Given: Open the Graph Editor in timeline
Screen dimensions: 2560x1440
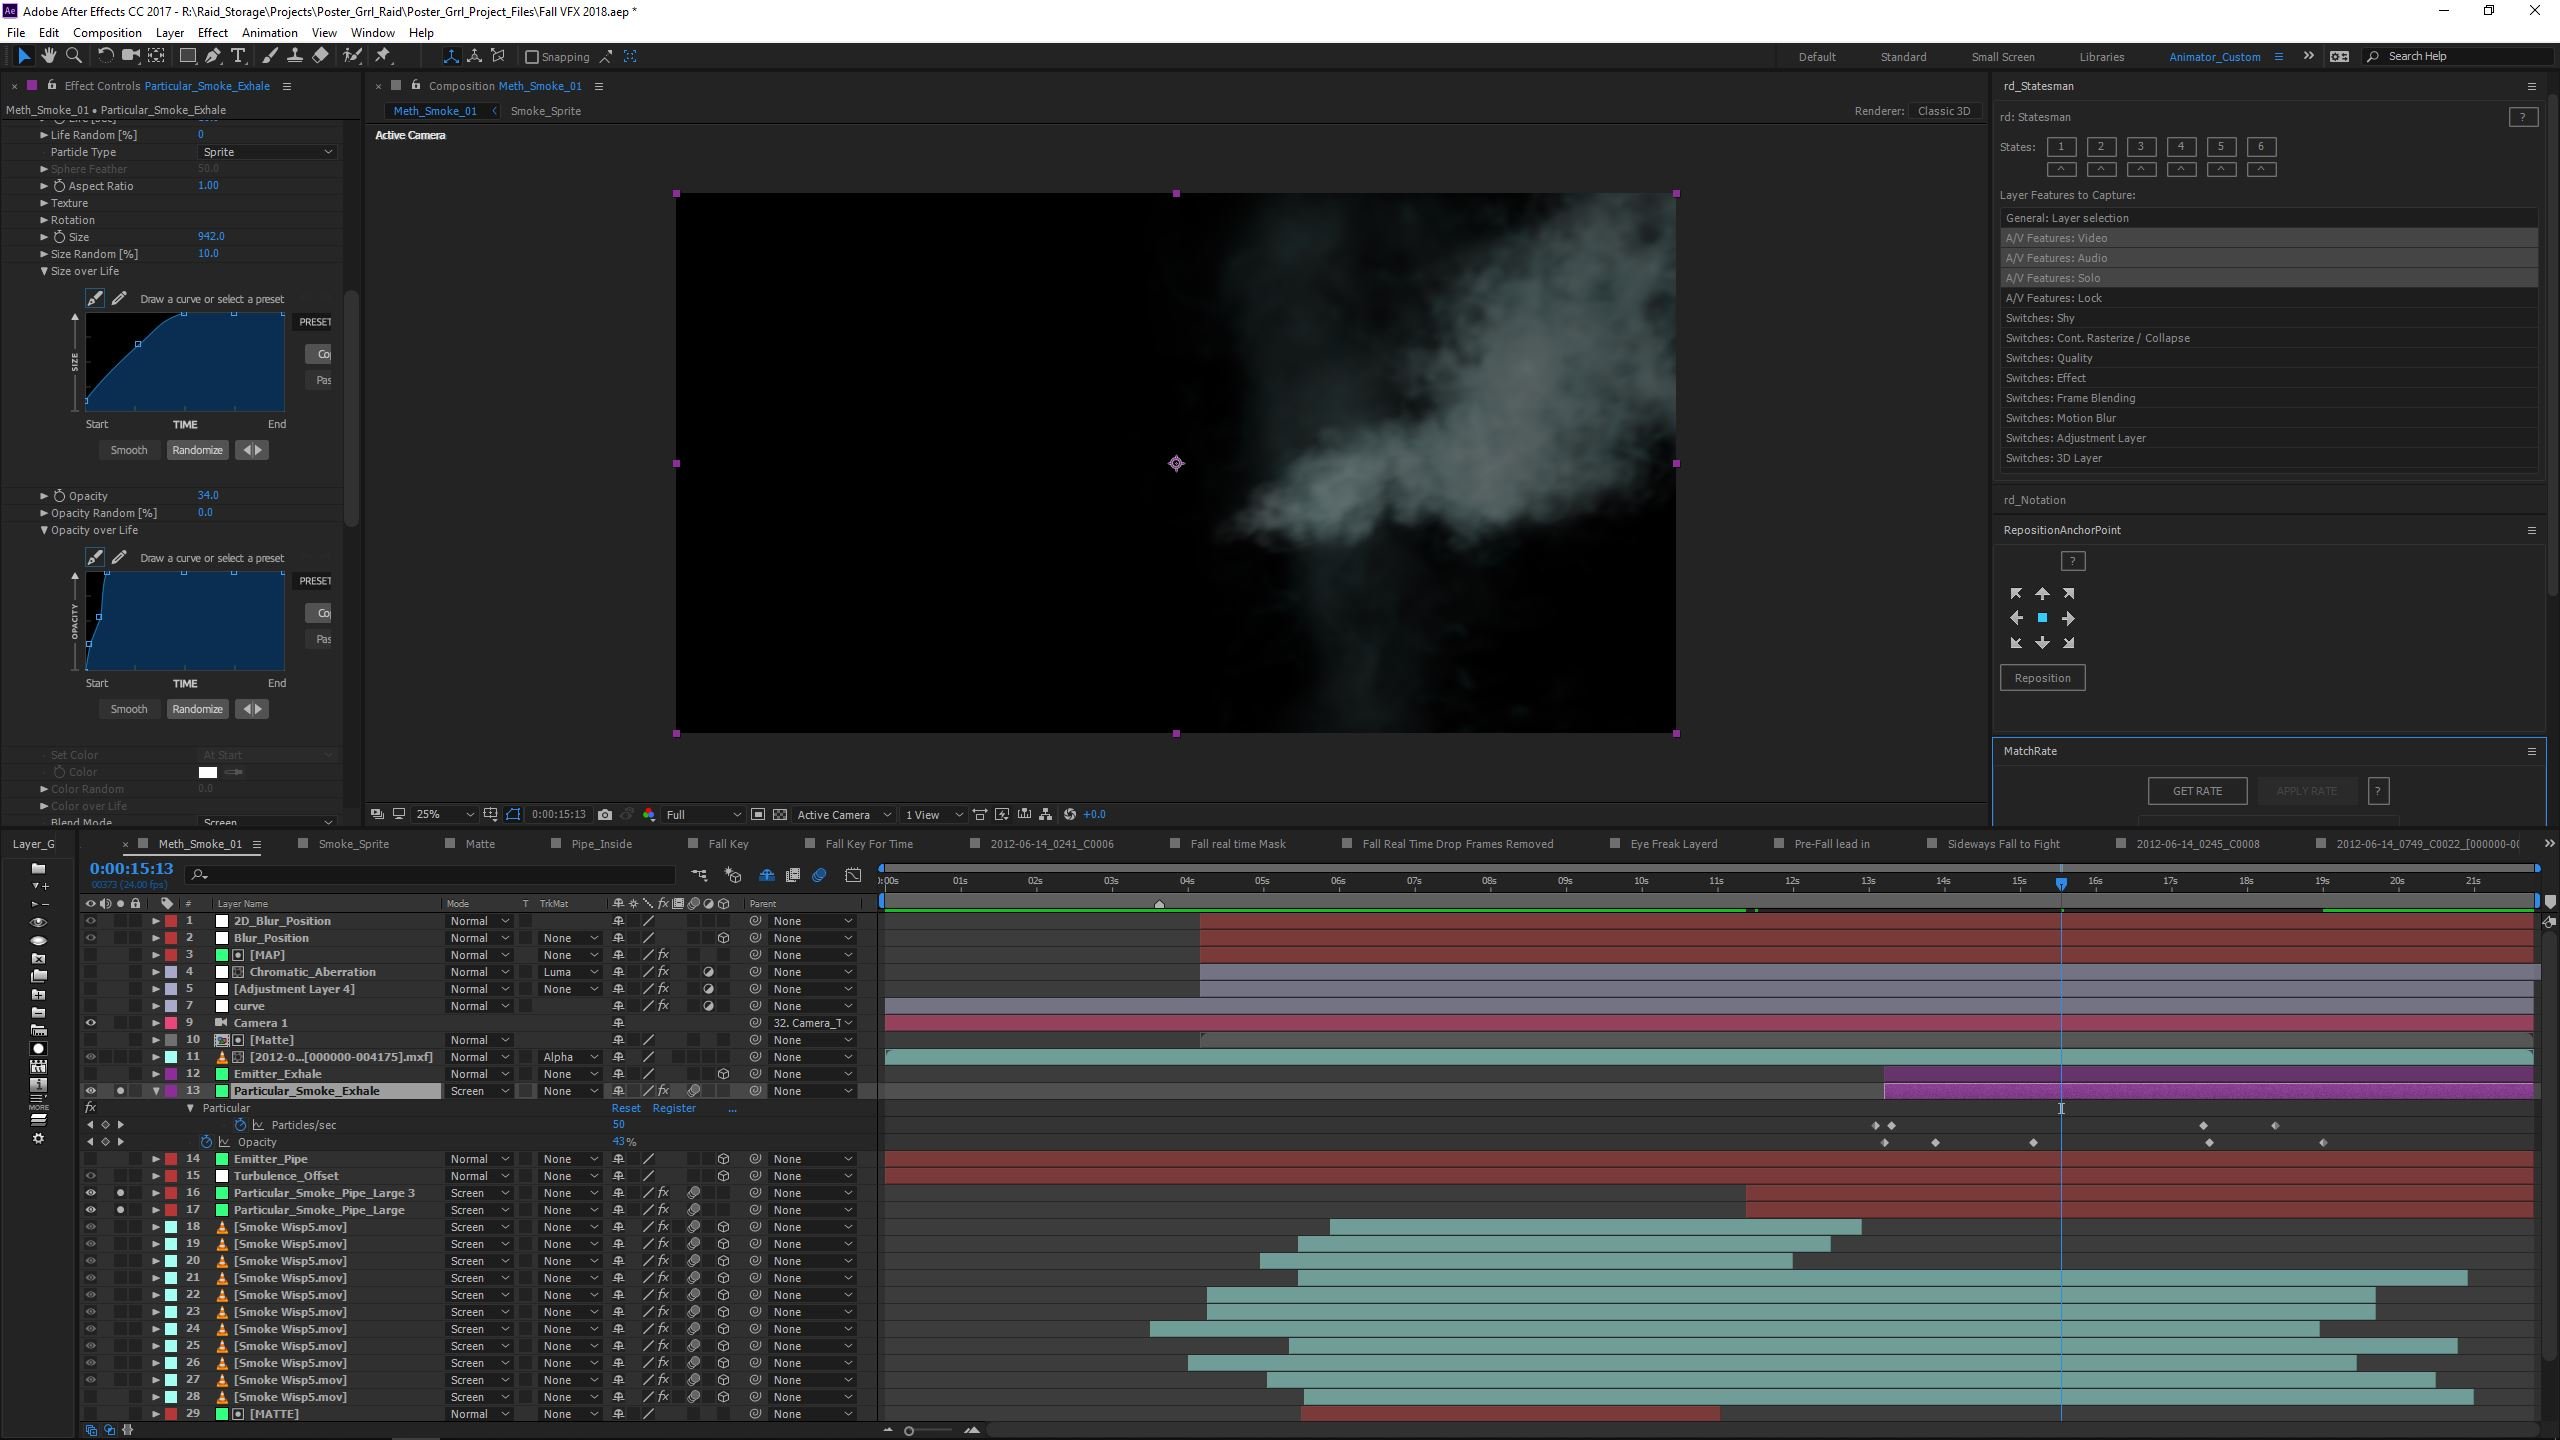Looking at the screenshot, I should coord(853,875).
